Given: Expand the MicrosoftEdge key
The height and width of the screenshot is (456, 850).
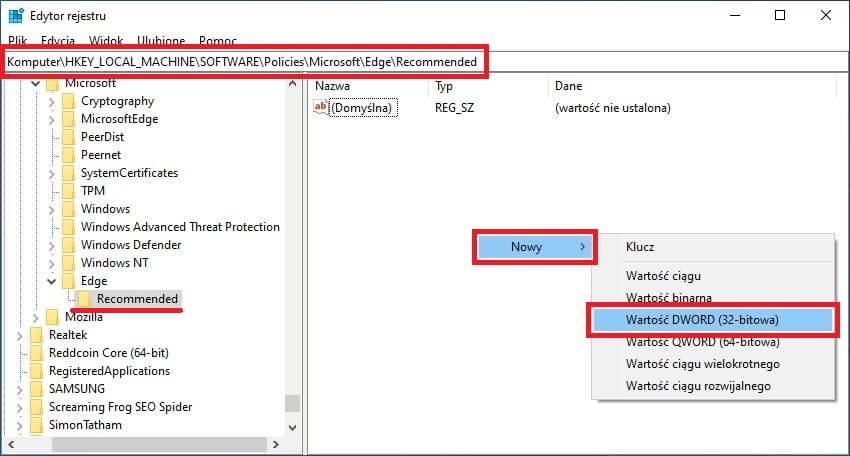Looking at the screenshot, I should (51, 120).
